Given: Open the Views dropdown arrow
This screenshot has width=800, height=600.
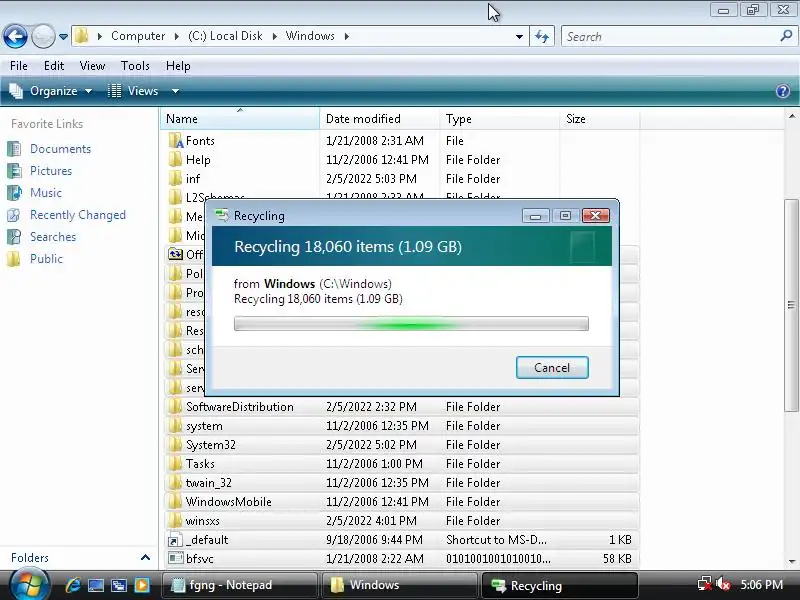Looking at the screenshot, I should [x=175, y=91].
